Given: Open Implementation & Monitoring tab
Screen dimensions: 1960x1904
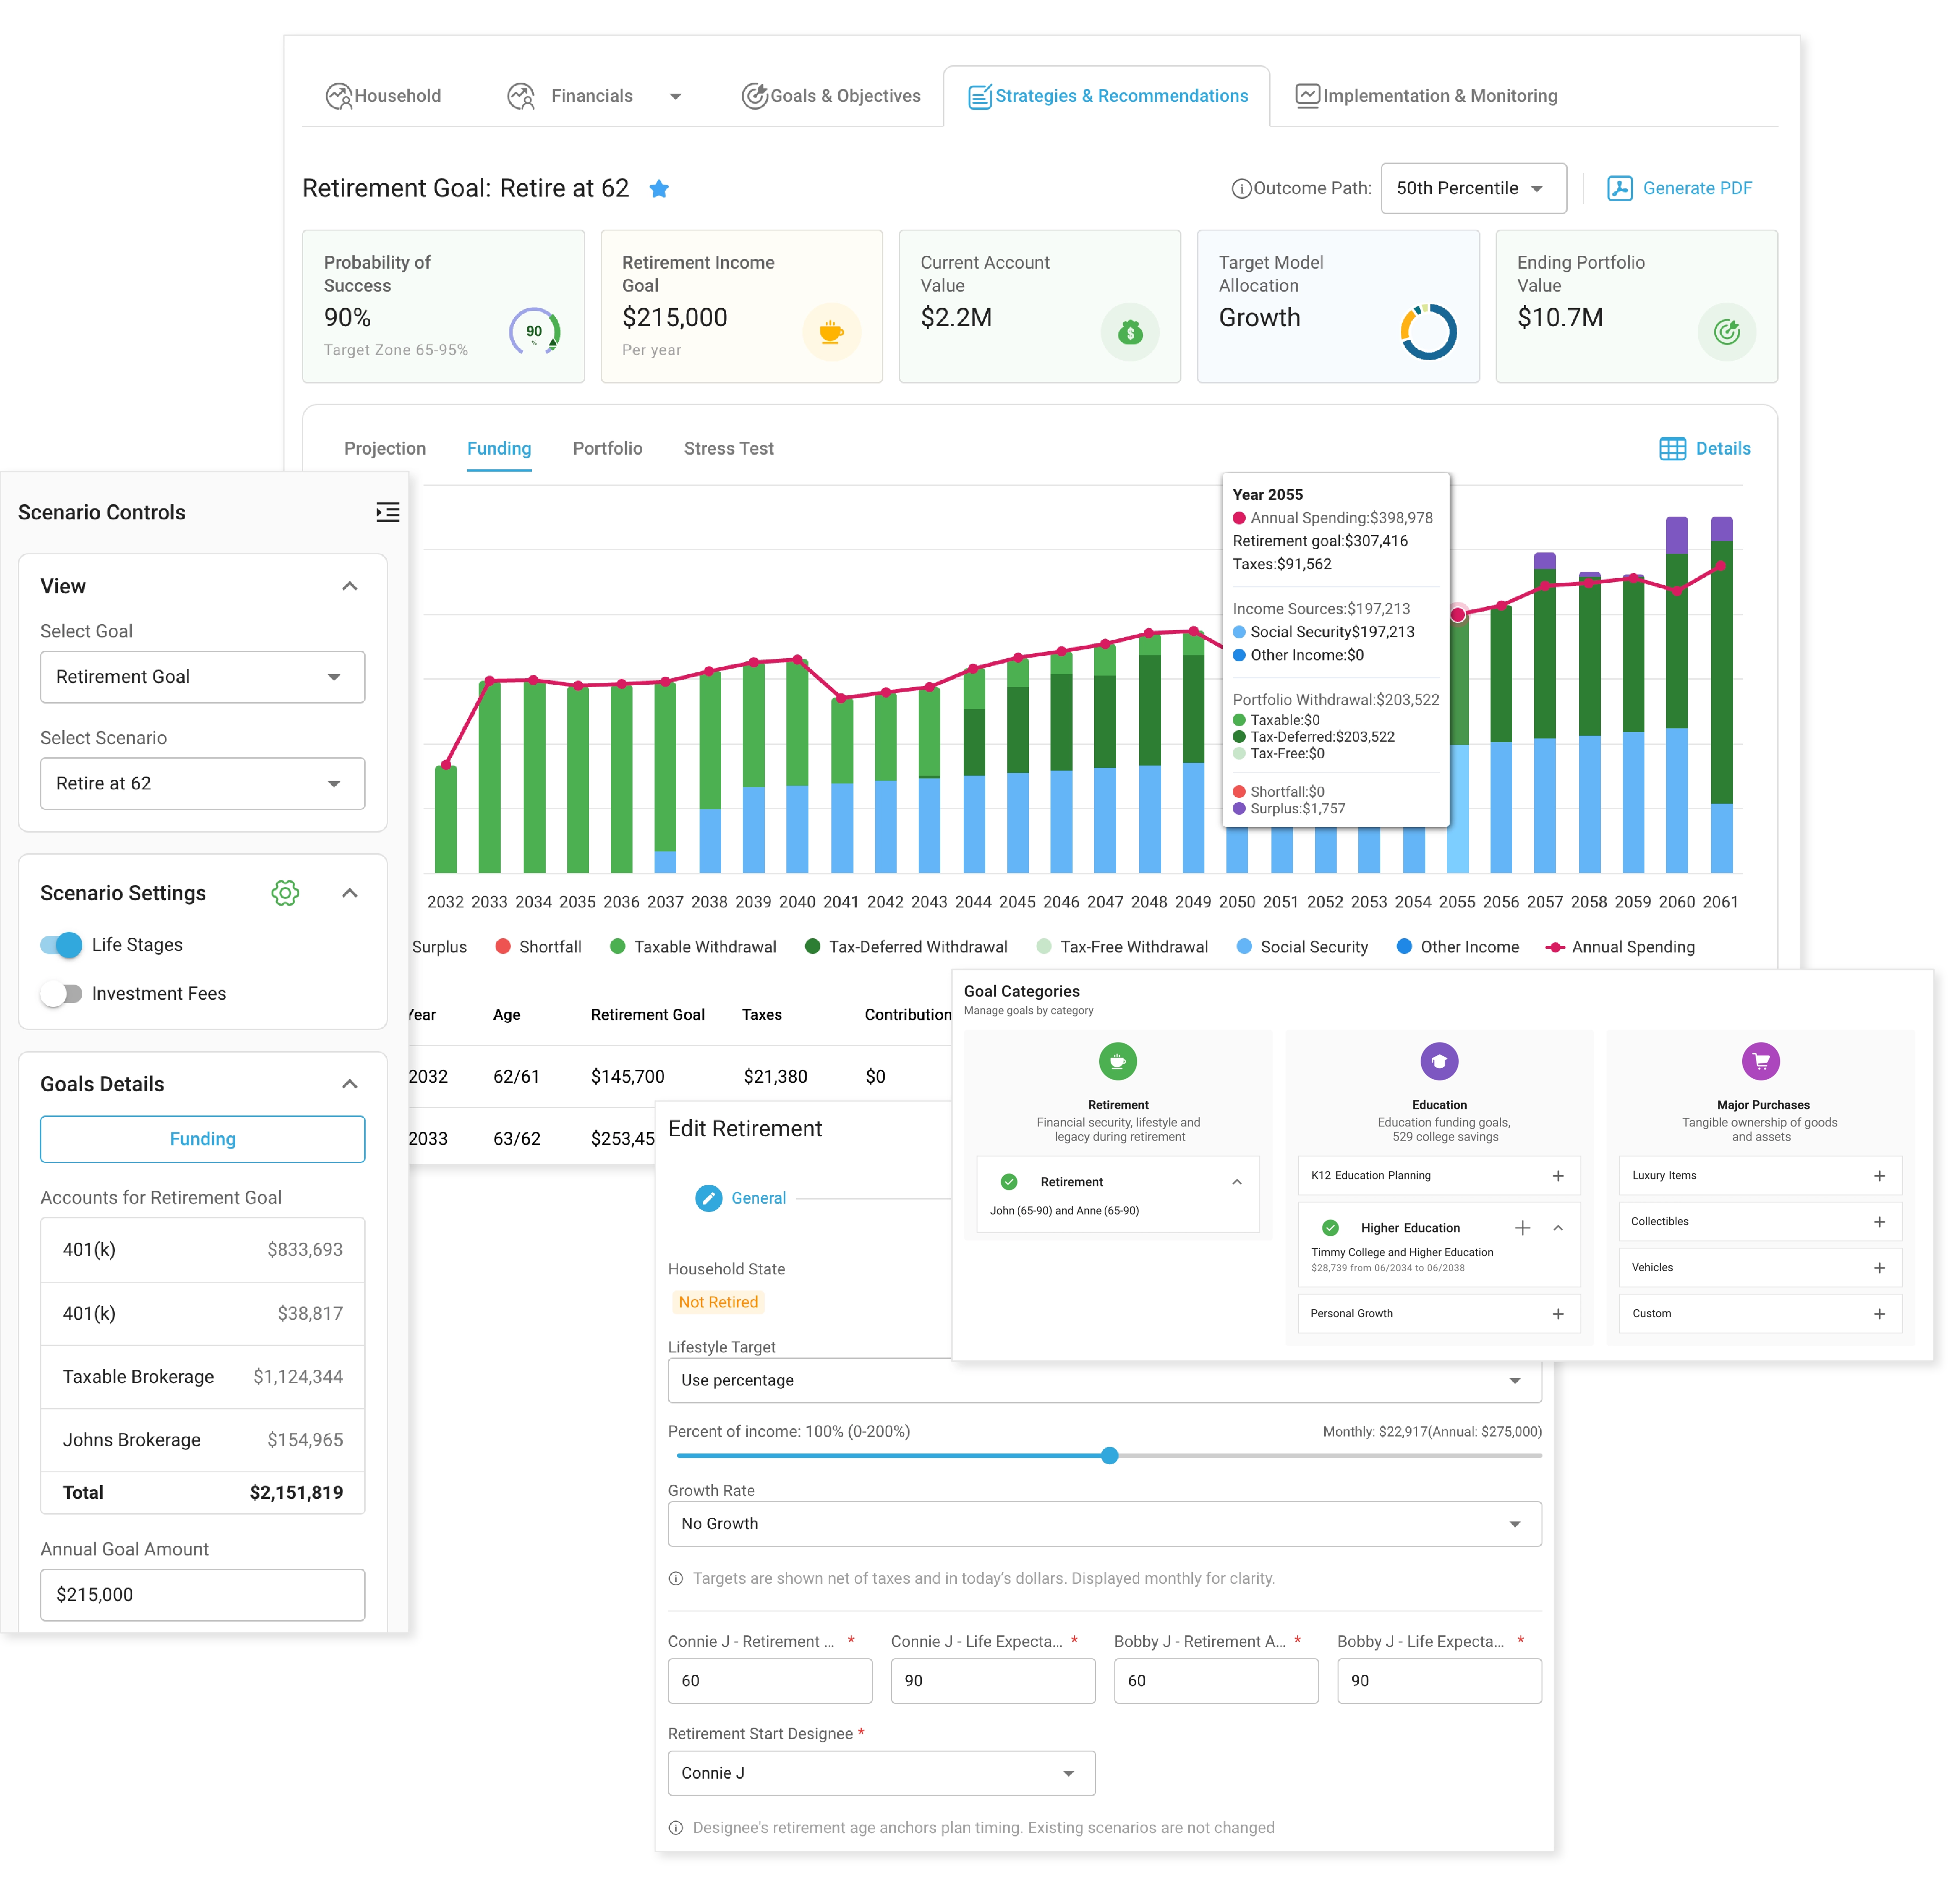Looking at the screenshot, I should (1426, 95).
